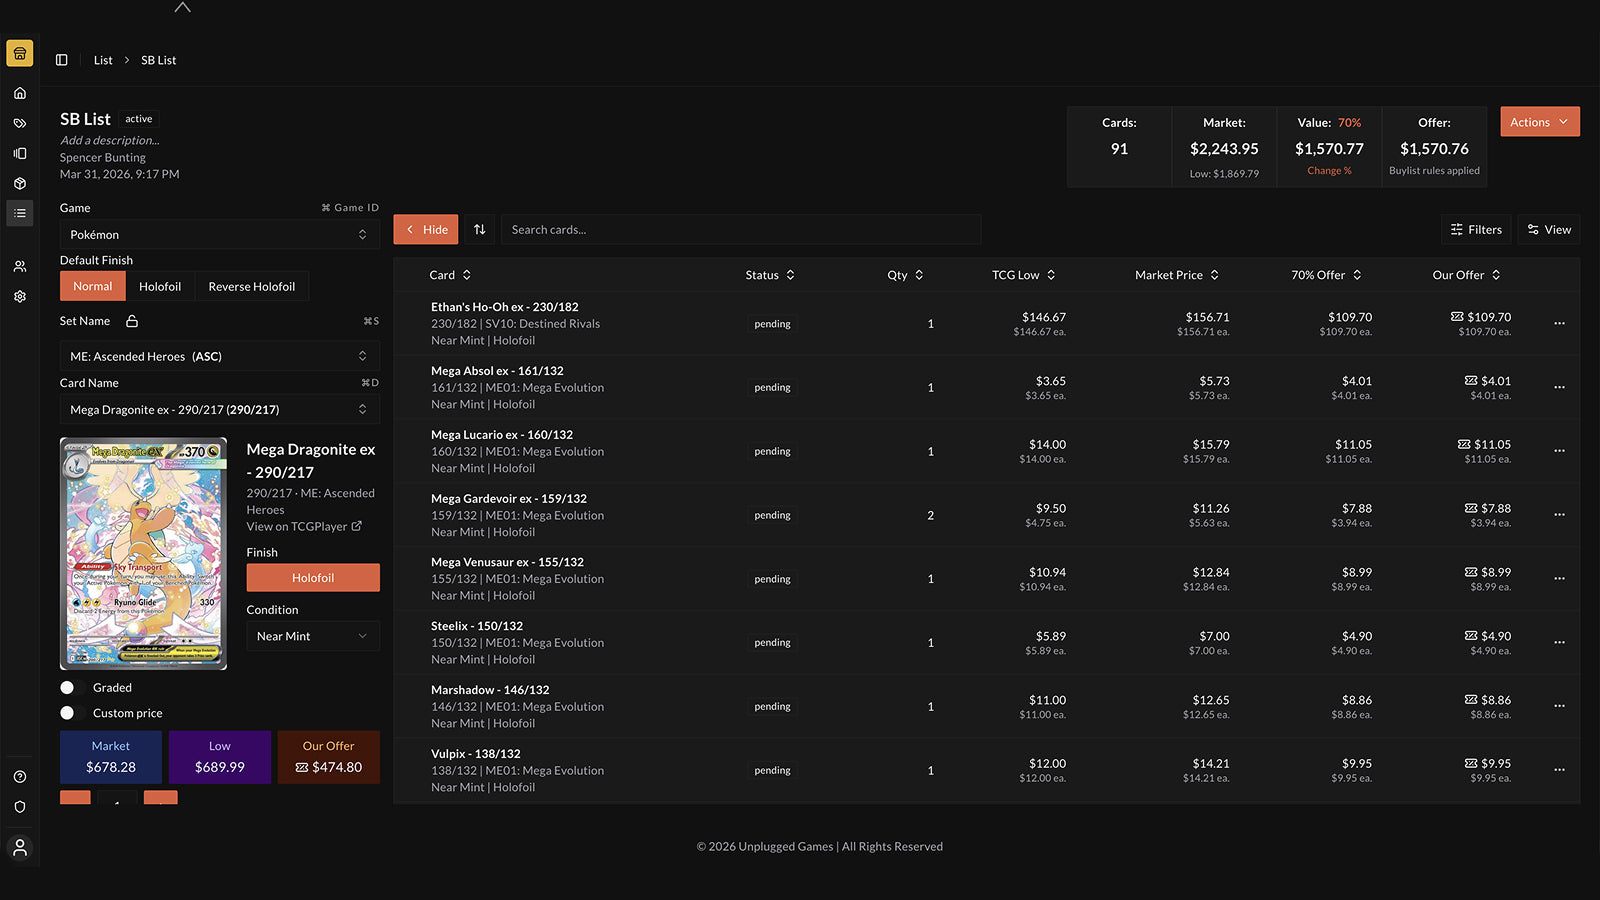Click the SB List breadcrumb item
Screen dimensions: 1600x900
click(x=158, y=60)
